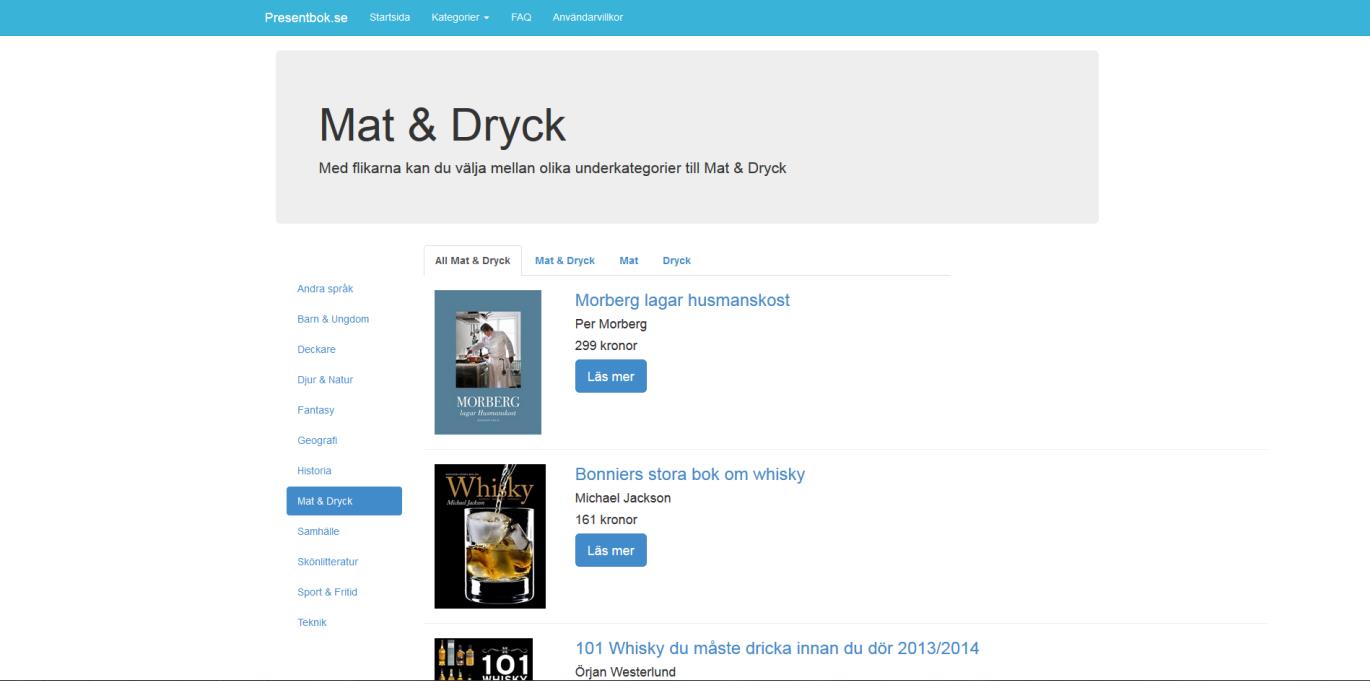Open the Morberg lagar husmanskost title link
Screen dimensions: 1370x681
(682, 300)
